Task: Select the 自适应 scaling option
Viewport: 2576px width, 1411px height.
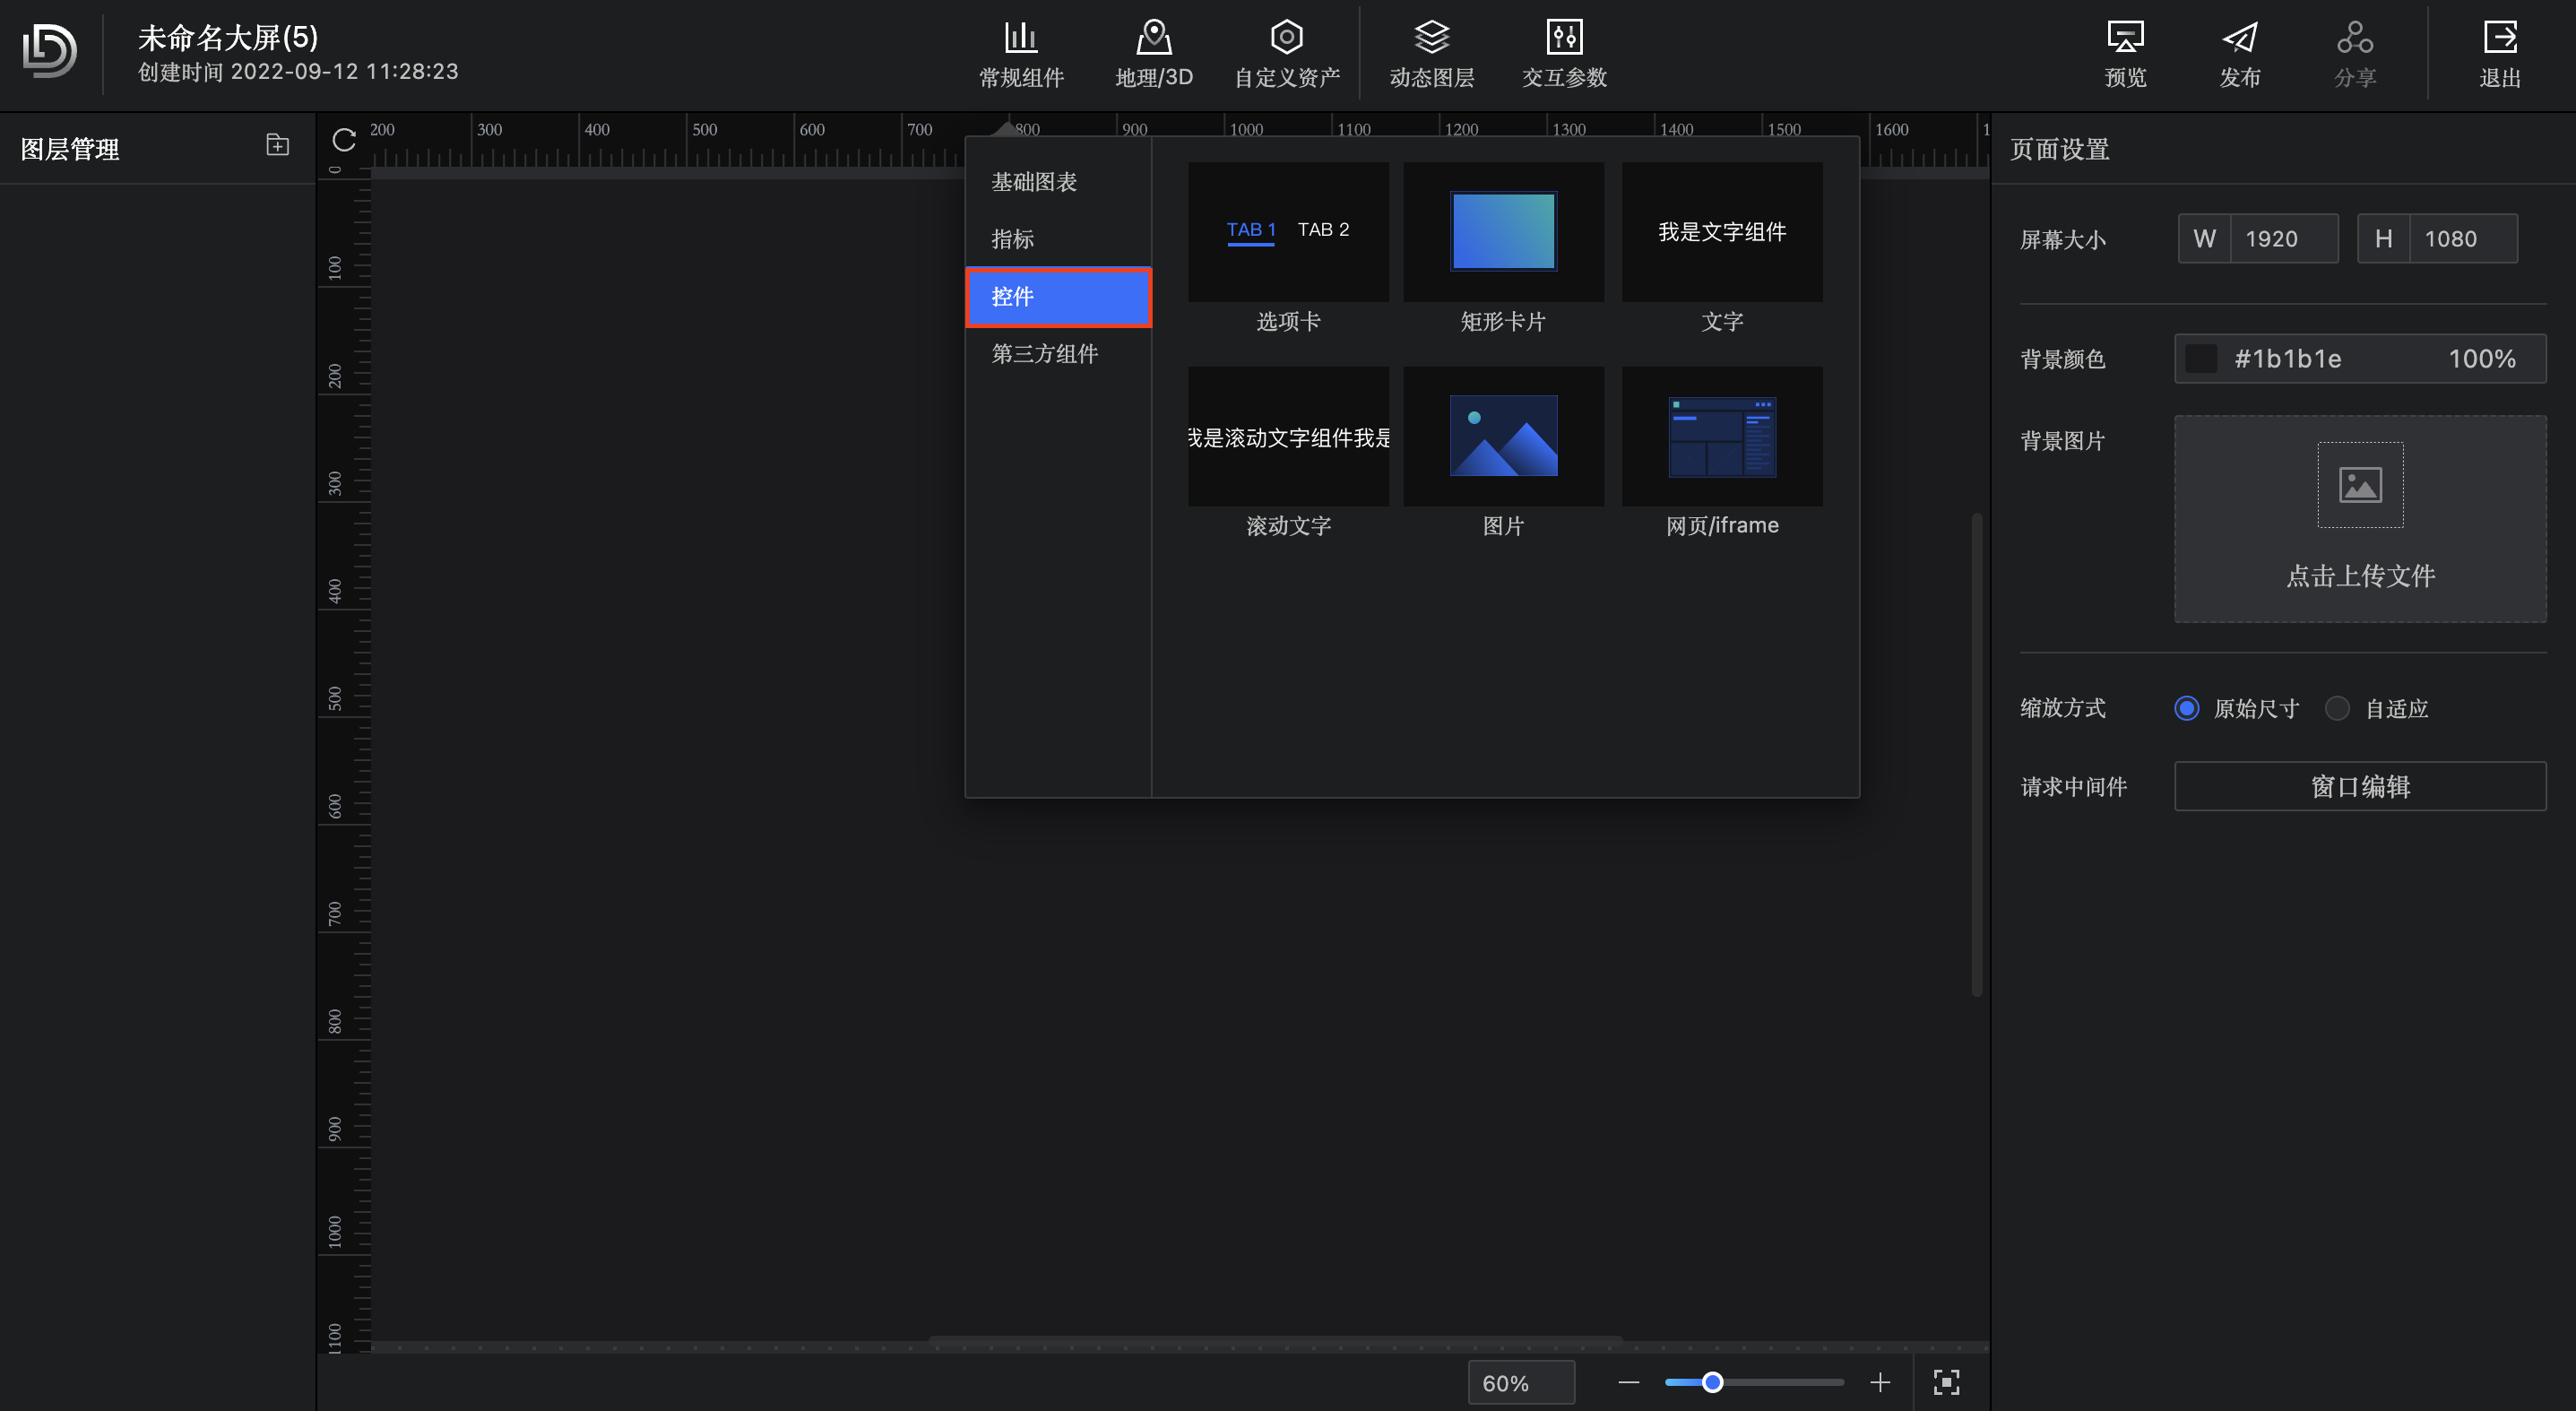Action: coord(2337,708)
